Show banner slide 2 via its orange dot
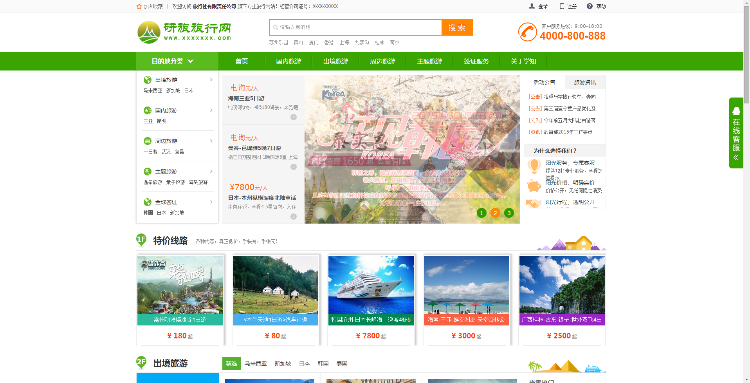Image resolution: width=750 pixels, height=383 pixels. (x=496, y=213)
